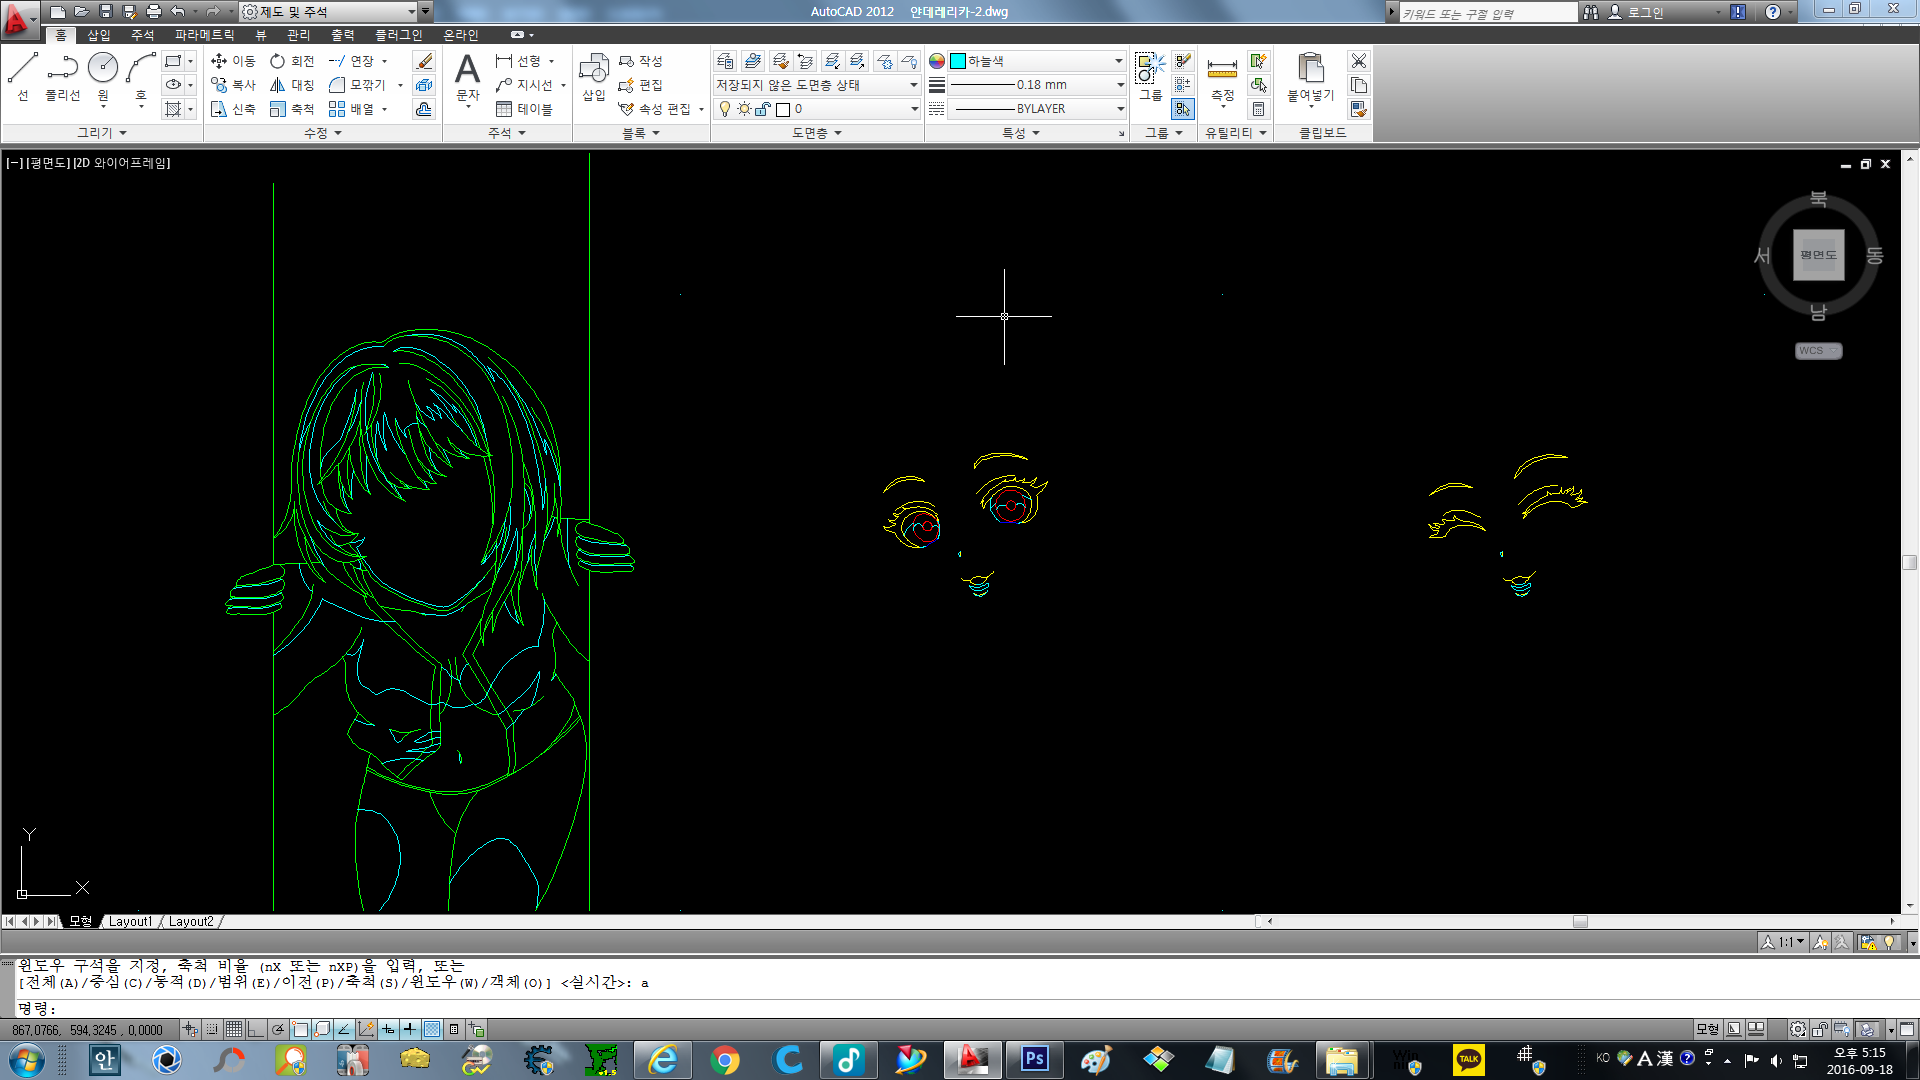Click the 로그인 sign-in button

pos(1635,12)
